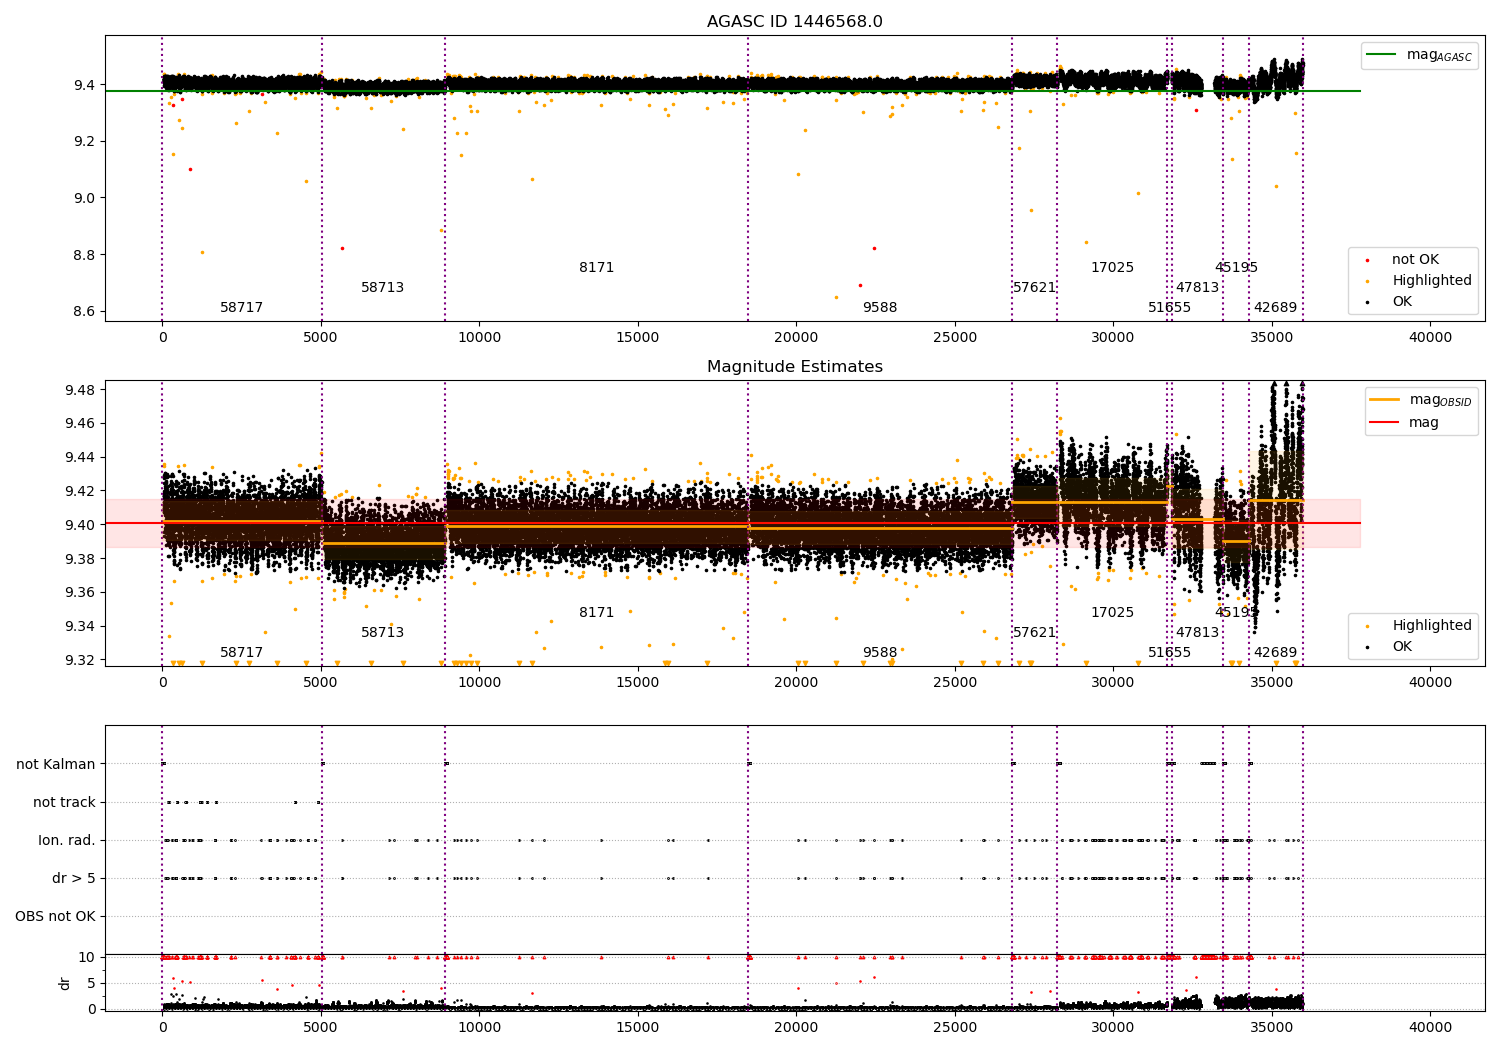Click the green line sample in mag AGASC legend

point(1382,55)
